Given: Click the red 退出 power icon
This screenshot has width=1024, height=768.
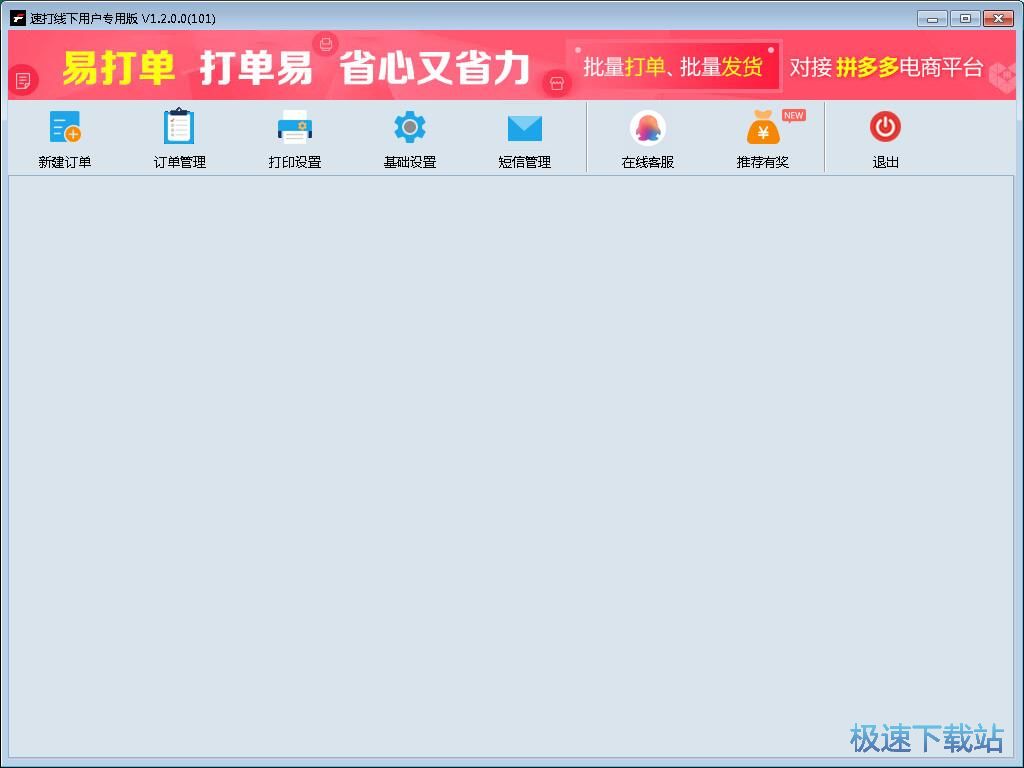Looking at the screenshot, I should [885, 127].
